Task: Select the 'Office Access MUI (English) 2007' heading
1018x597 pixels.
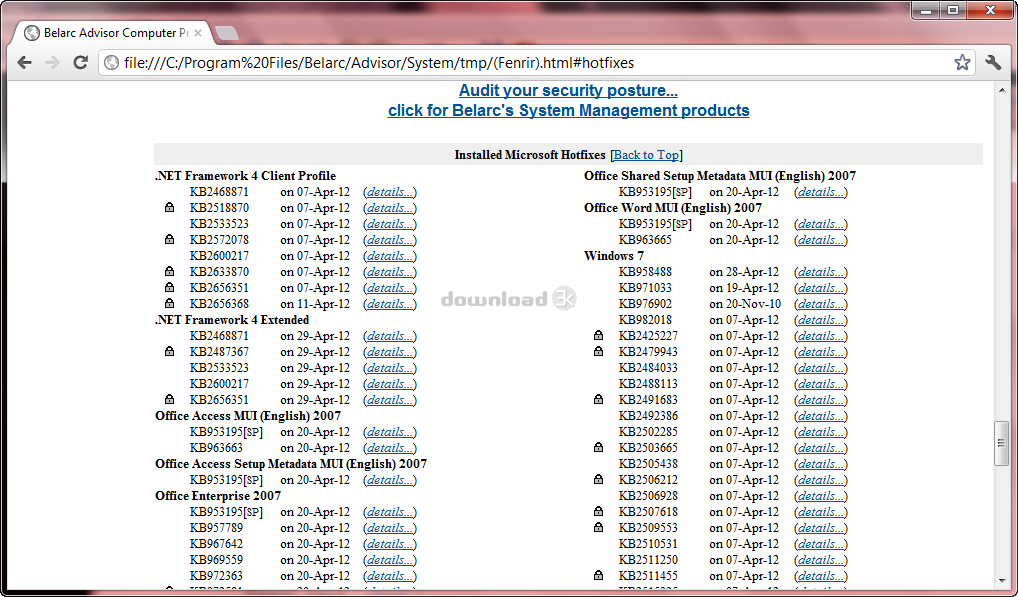Action: coord(248,416)
